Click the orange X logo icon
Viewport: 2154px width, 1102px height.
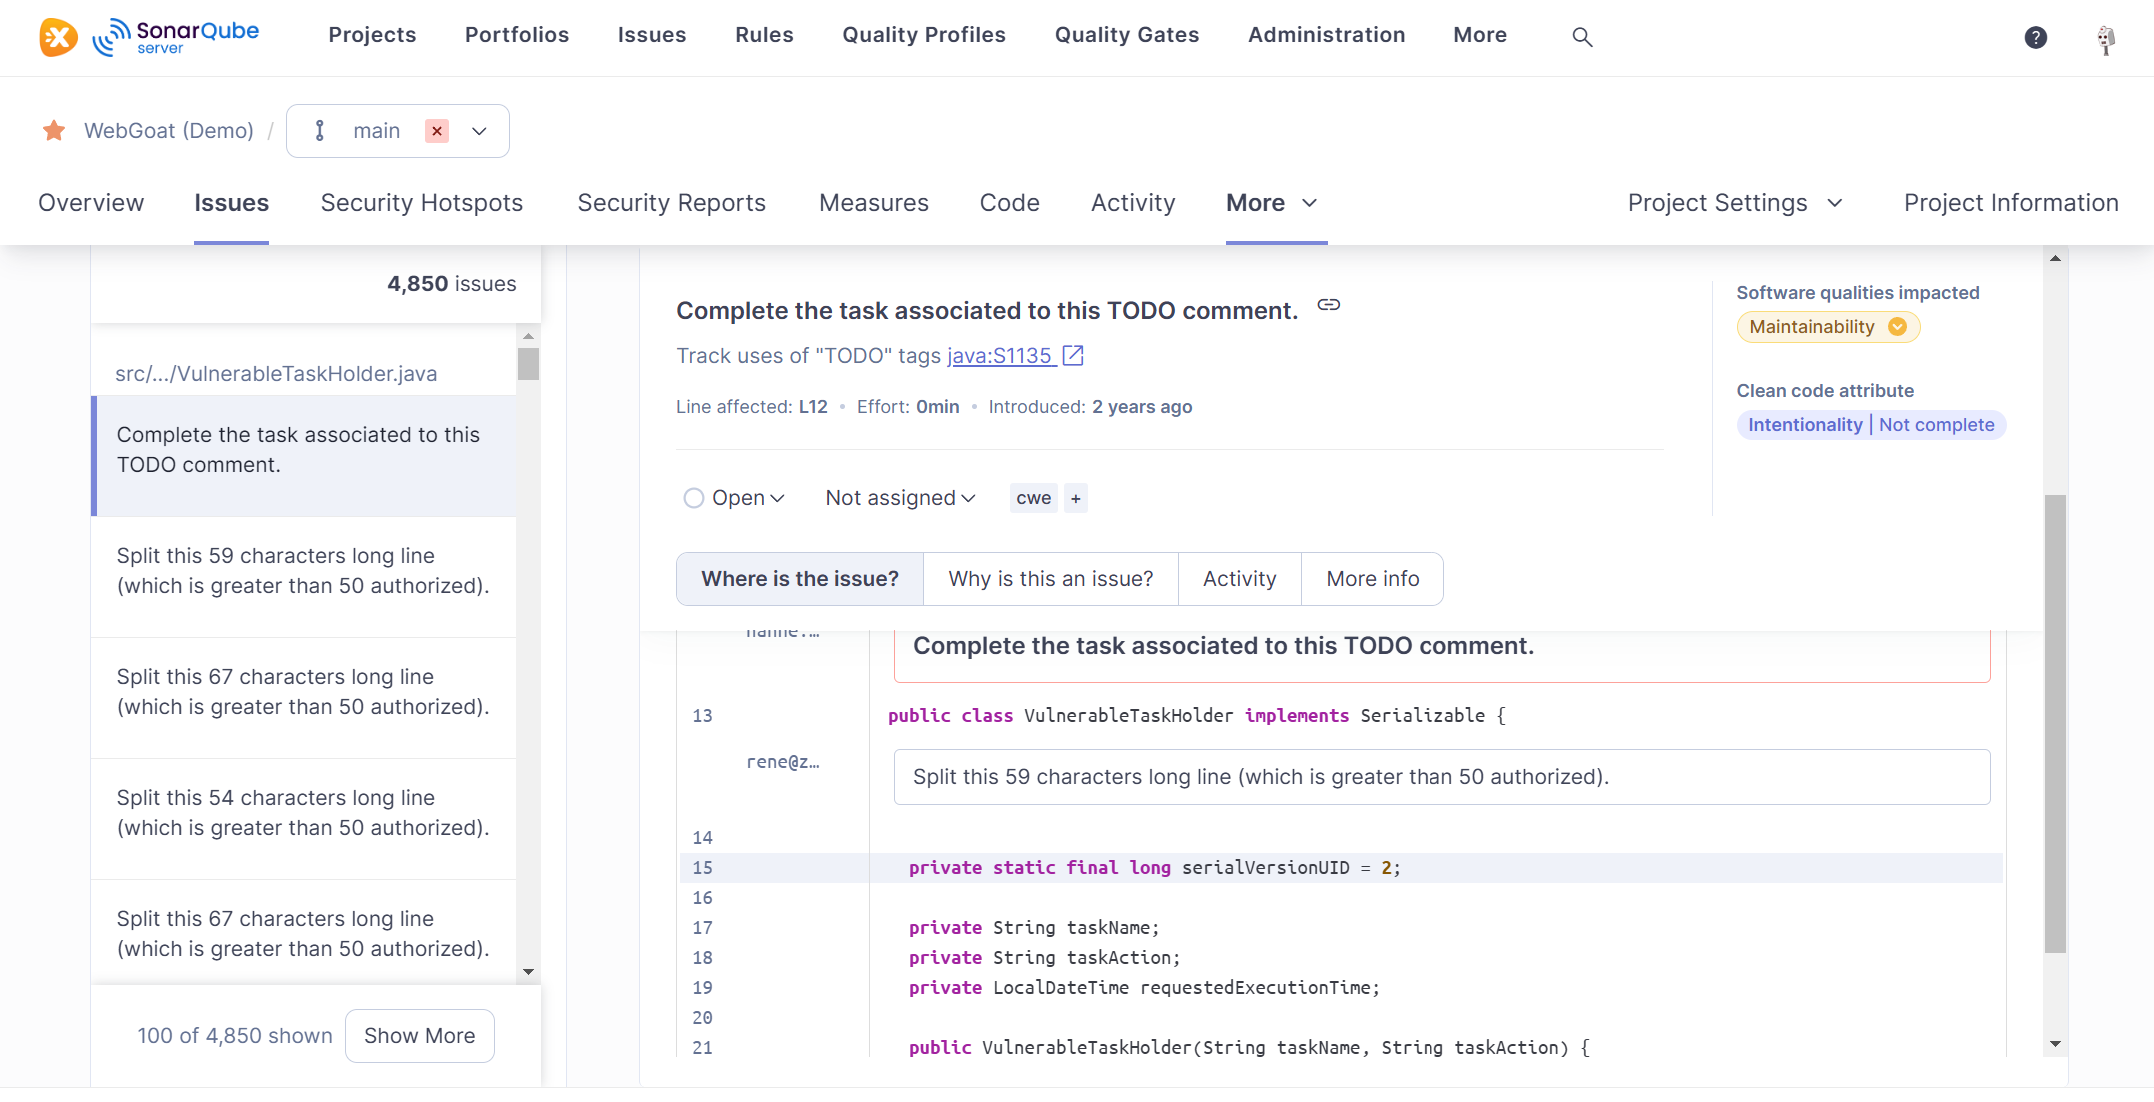[x=58, y=37]
